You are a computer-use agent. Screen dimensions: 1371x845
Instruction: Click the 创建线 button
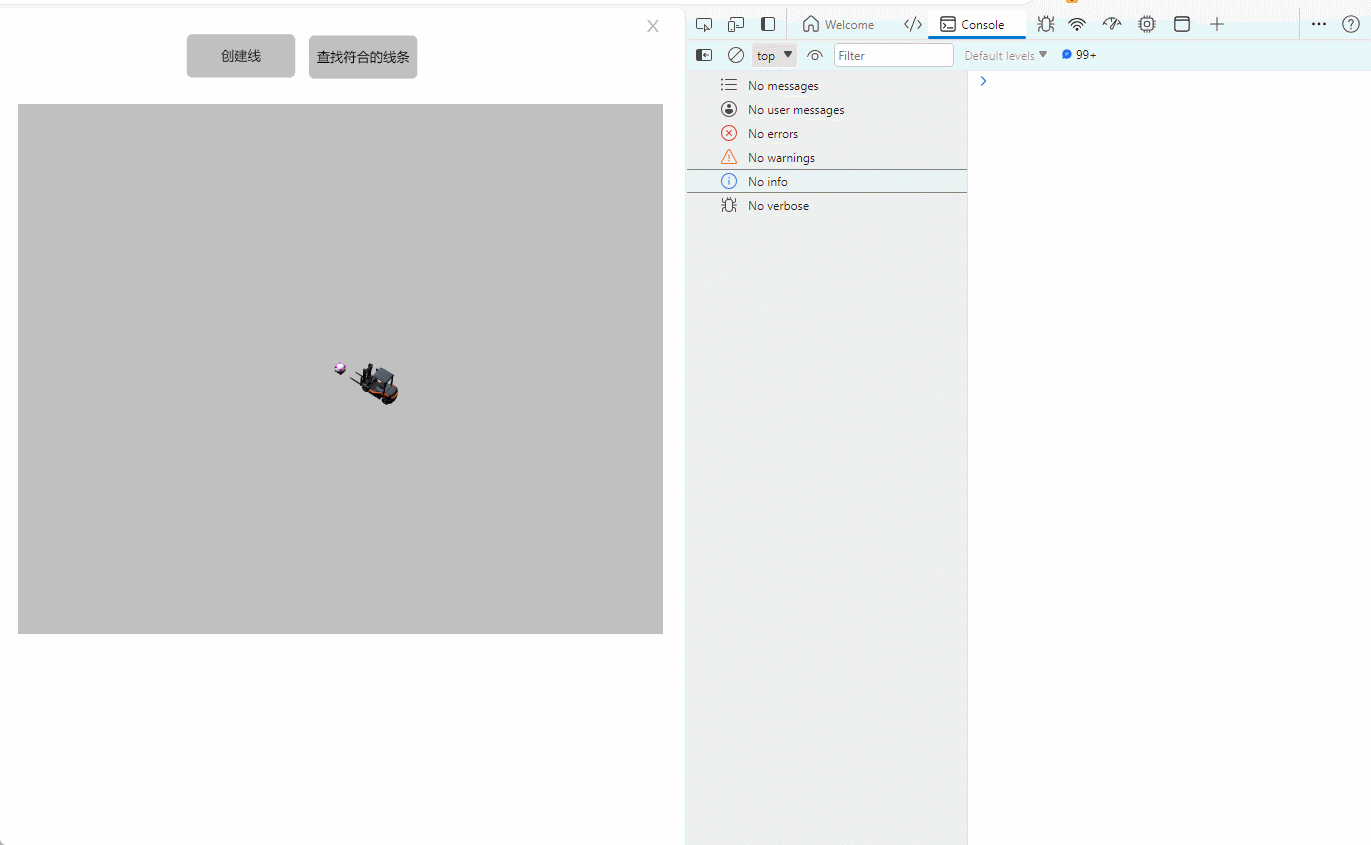pyautogui.click(x=241, y=56)
